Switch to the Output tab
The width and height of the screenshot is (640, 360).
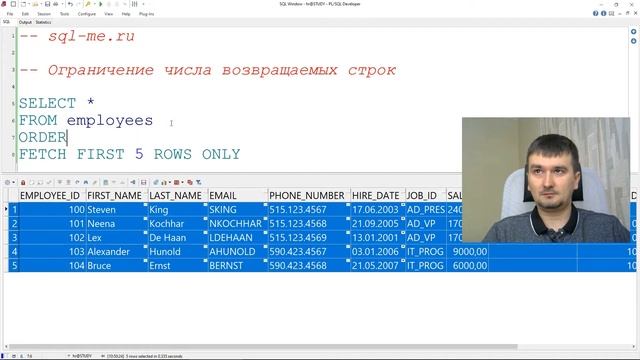coord(25,22)
